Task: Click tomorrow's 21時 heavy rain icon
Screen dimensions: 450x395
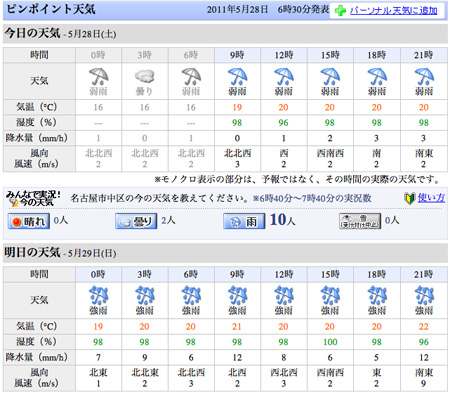Action: (x=424, y=295)
